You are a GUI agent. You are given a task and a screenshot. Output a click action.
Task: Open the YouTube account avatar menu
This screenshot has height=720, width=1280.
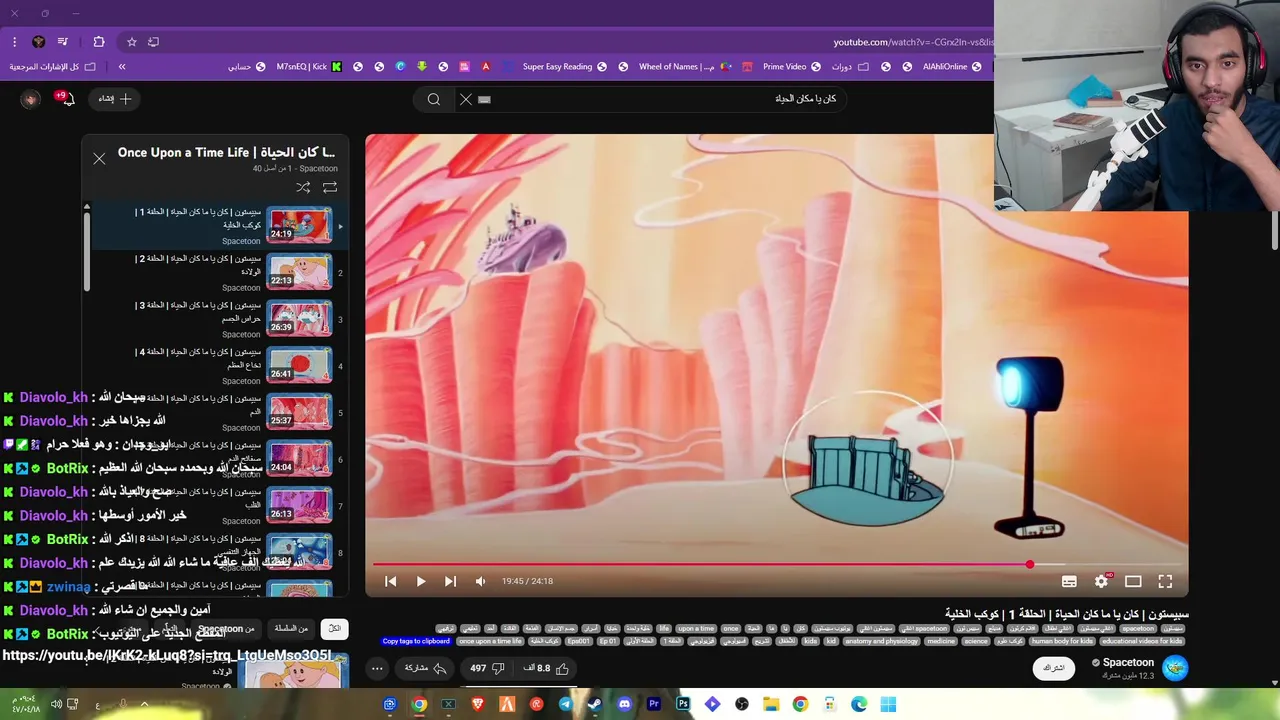(x=31, y=99)
